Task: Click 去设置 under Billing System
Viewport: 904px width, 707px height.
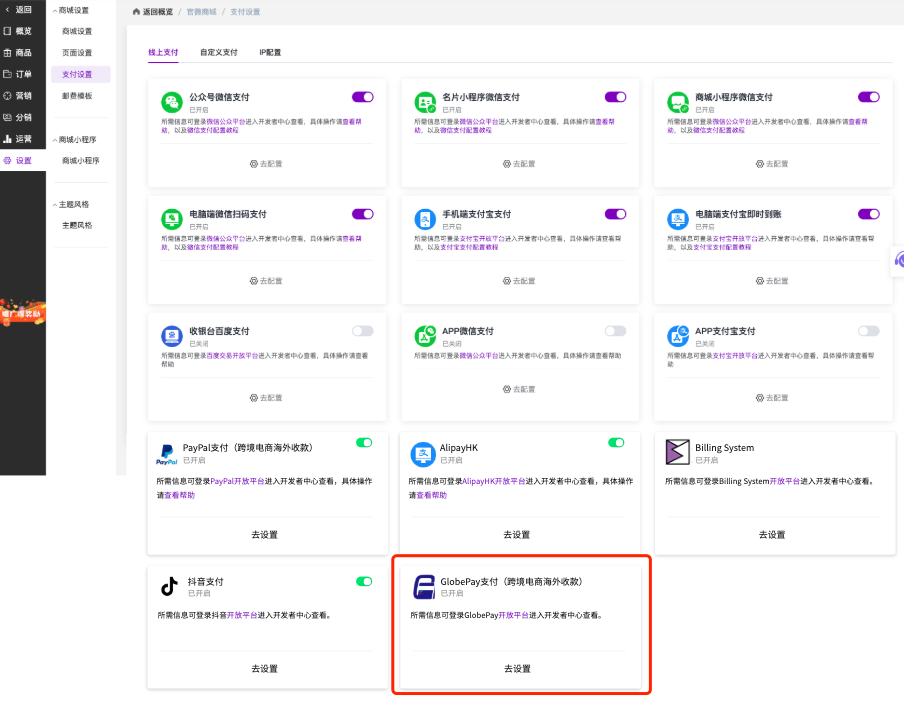Action: [772, 535]
